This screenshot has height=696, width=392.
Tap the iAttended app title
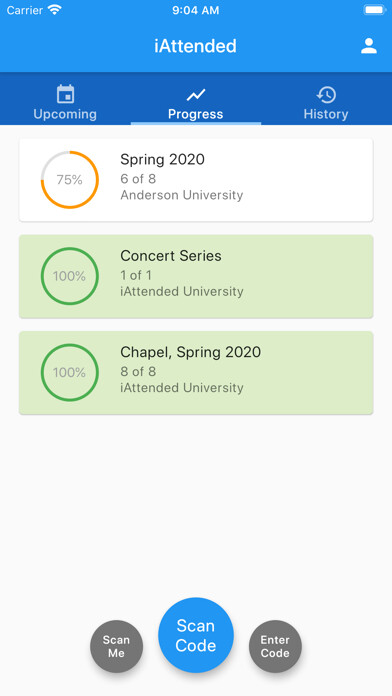[195, 46]
